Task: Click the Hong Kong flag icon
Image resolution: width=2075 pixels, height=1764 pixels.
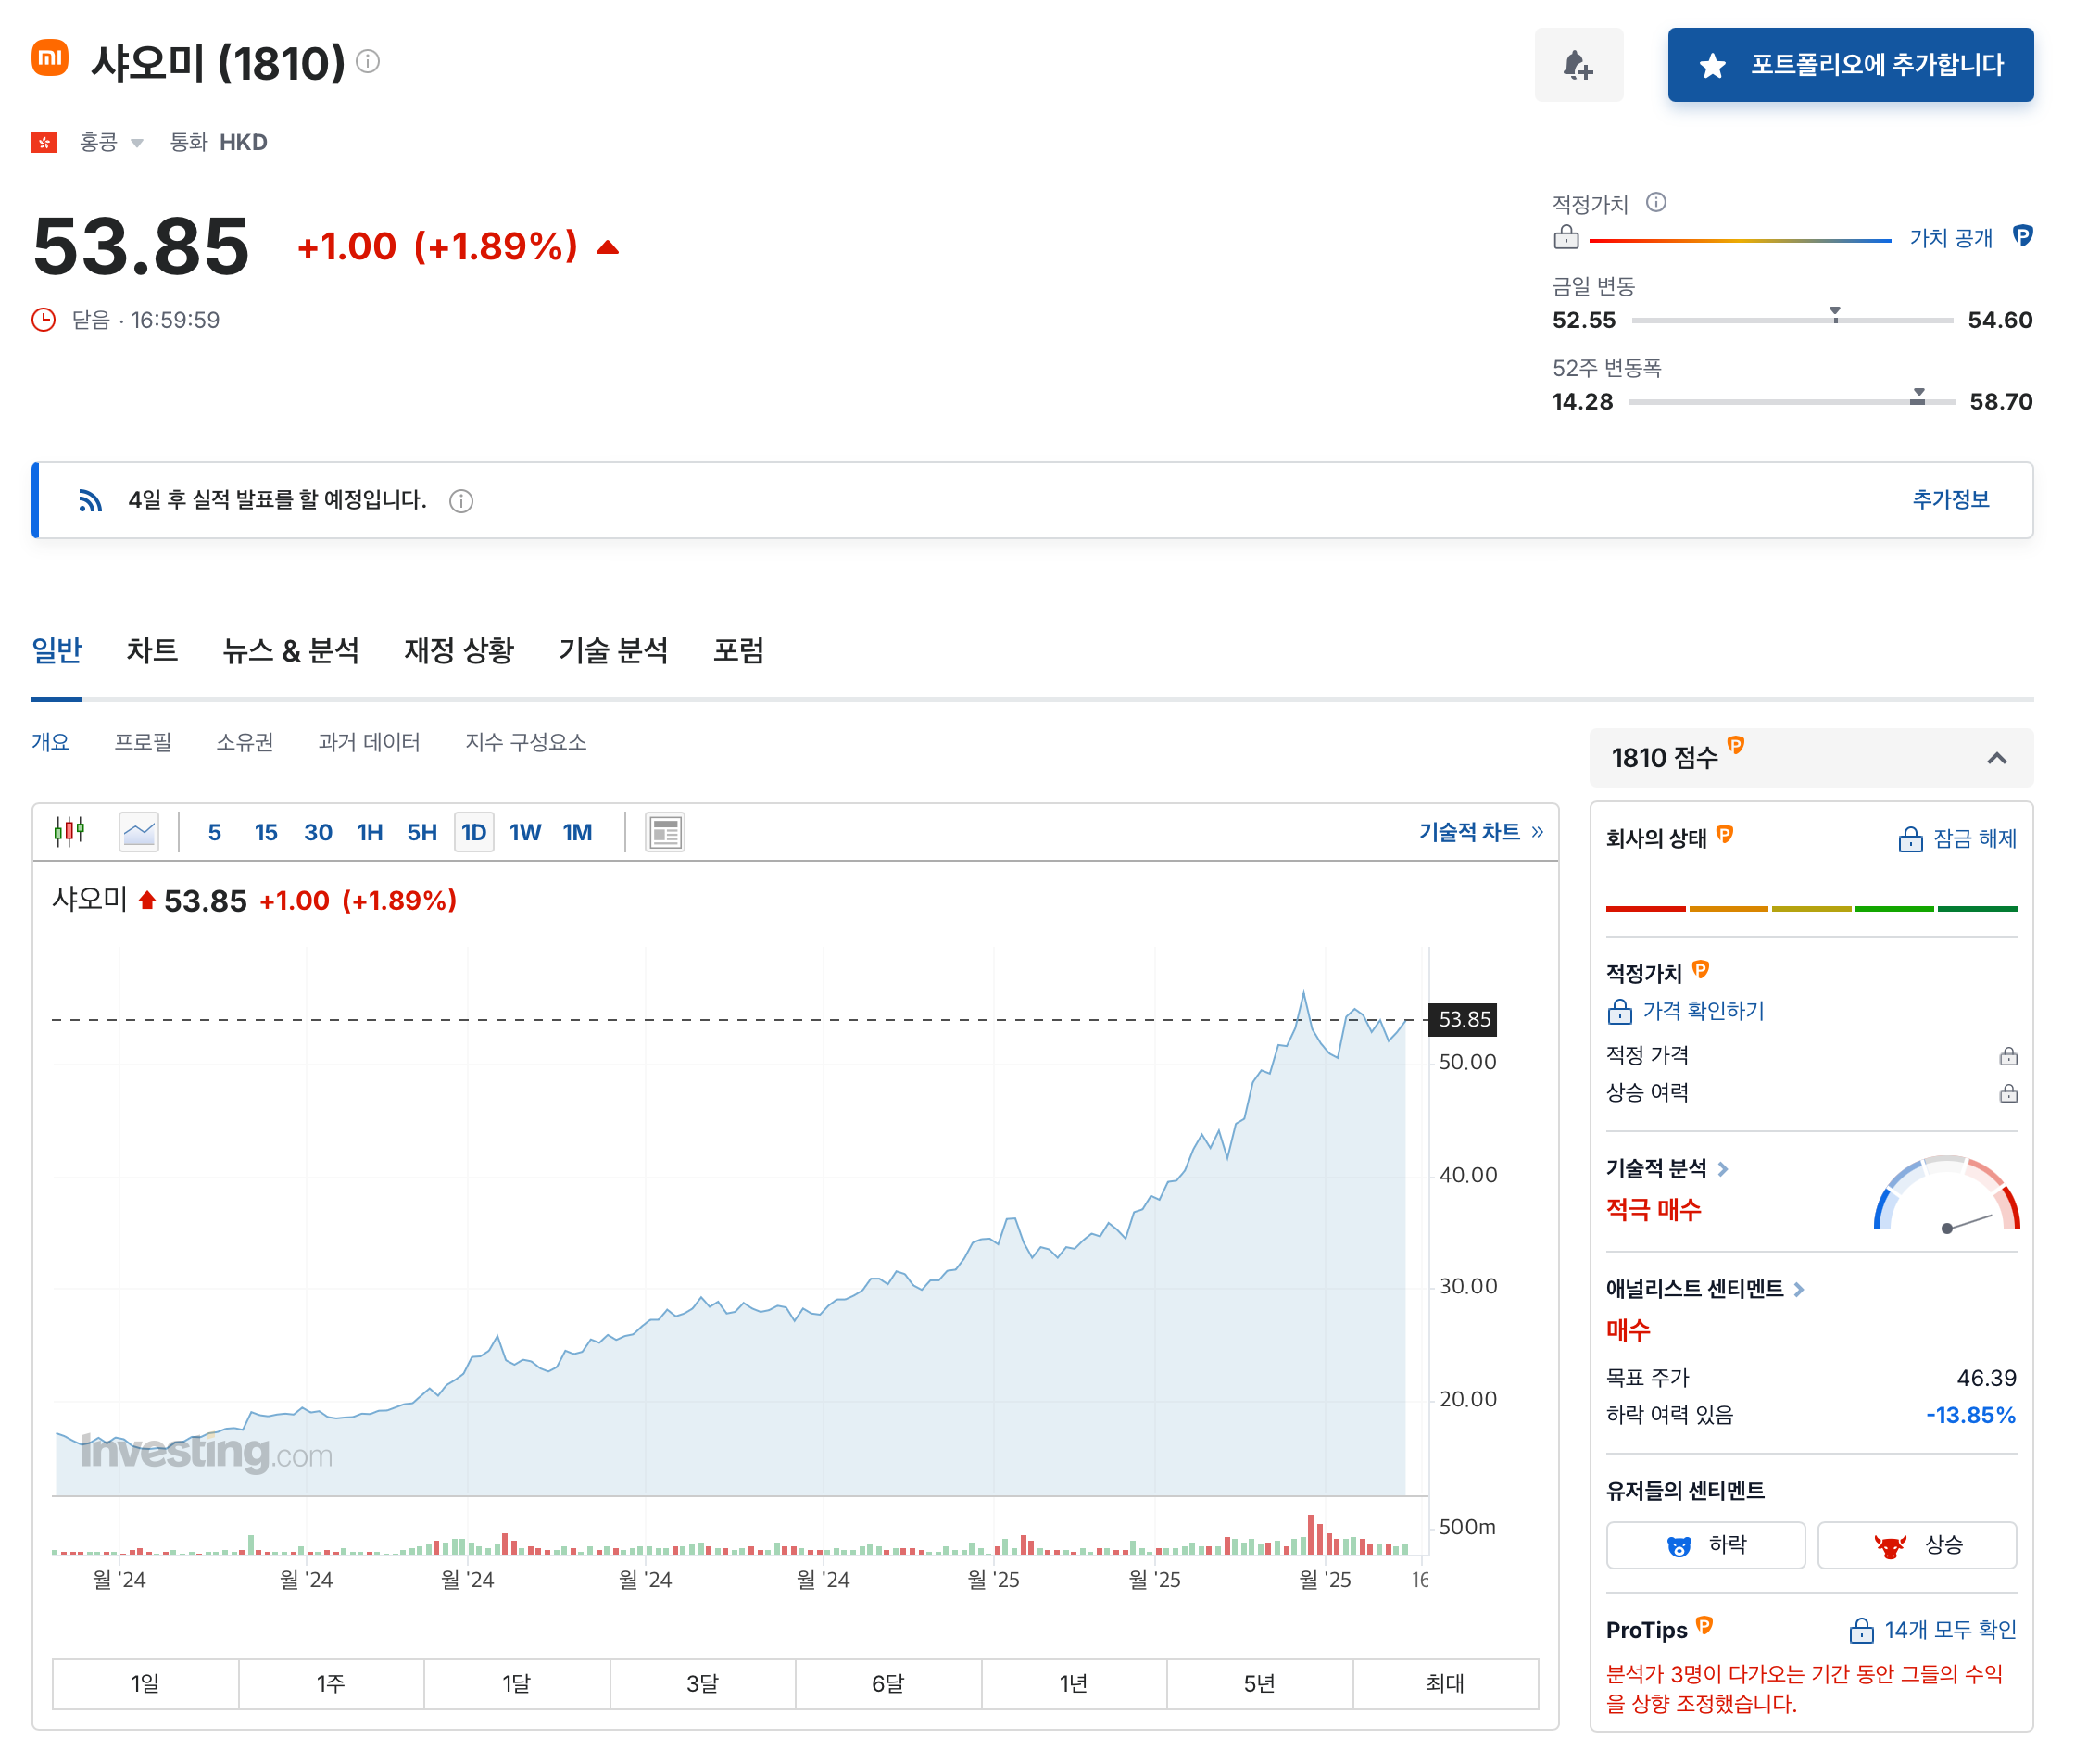Action: pos(44,143)
